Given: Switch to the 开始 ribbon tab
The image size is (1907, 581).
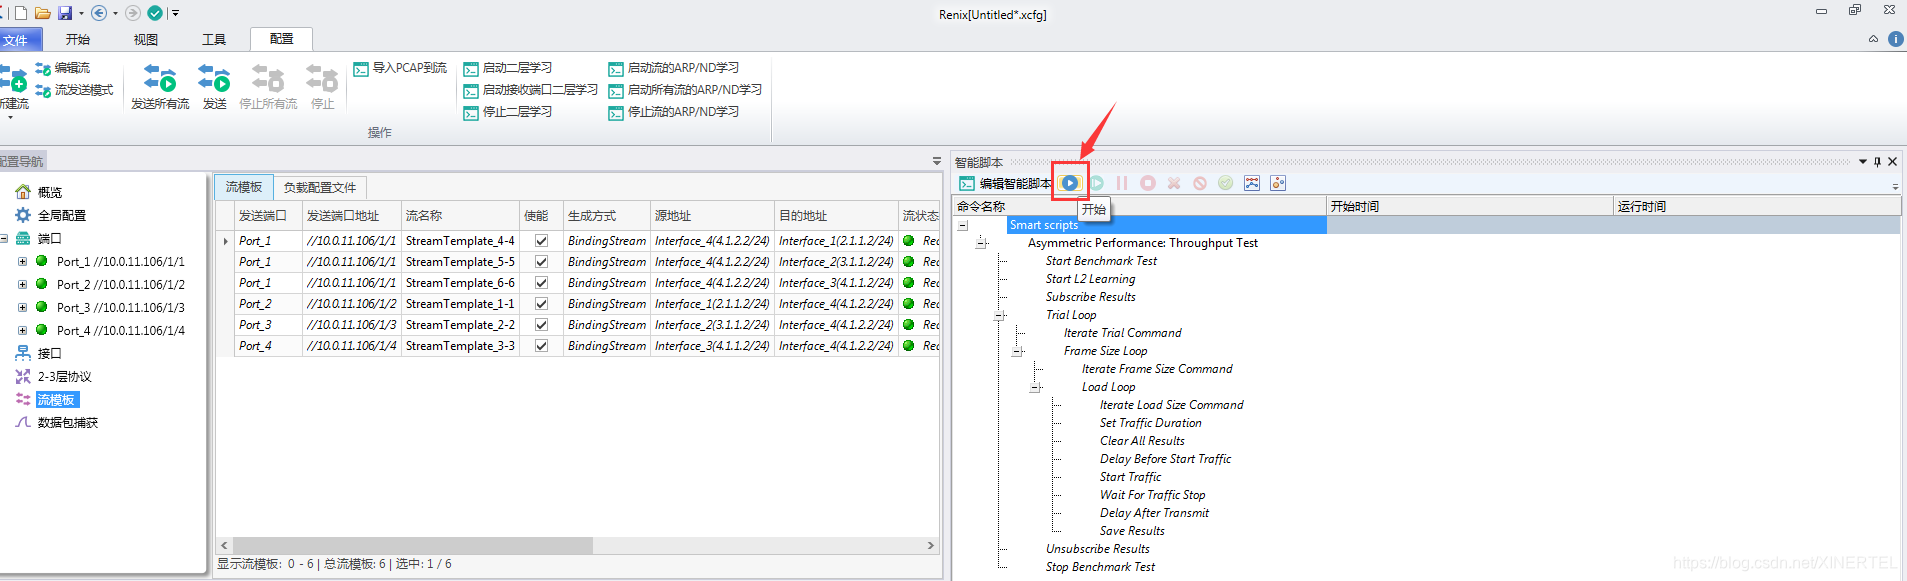Looking at the screenshot, I should pyautogui.click(x=78, y=40).
